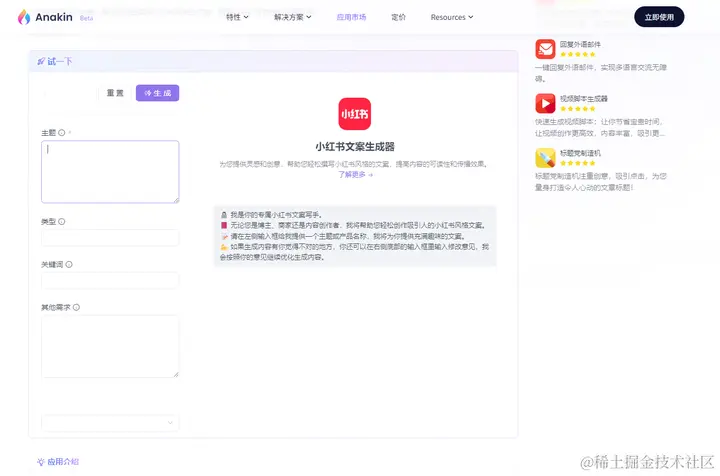Screen dimensions: 720x476
Task: Open the 定价 page
Action: pos(398,17)
